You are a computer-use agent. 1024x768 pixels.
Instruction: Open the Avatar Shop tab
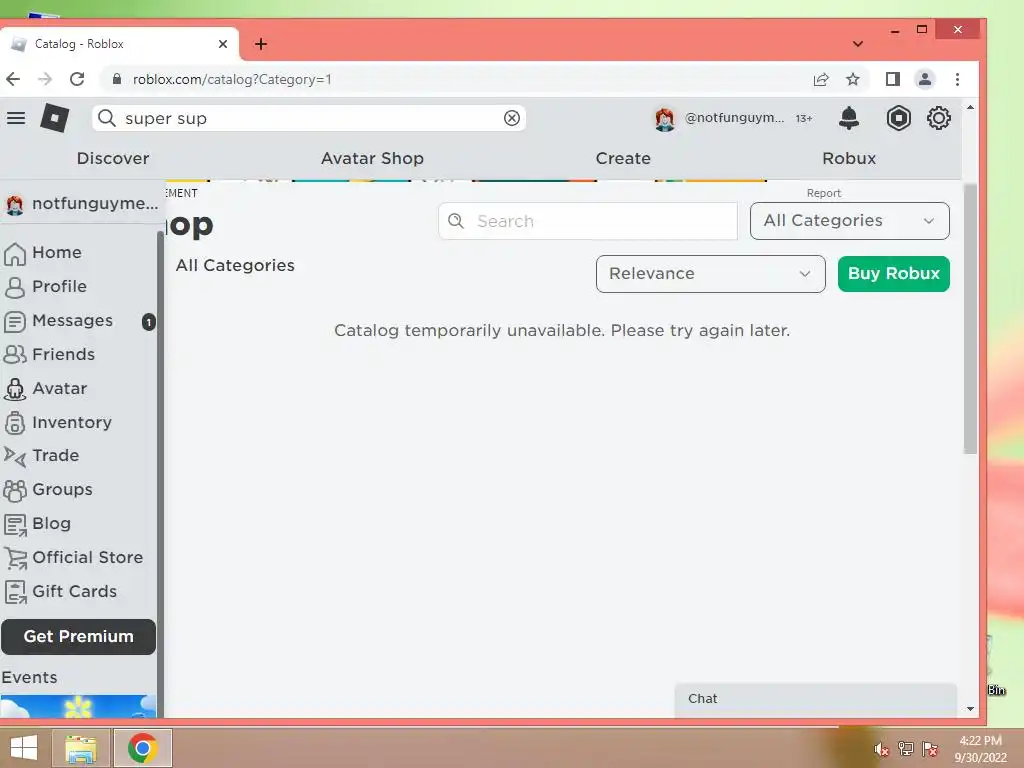pos(372,159)
